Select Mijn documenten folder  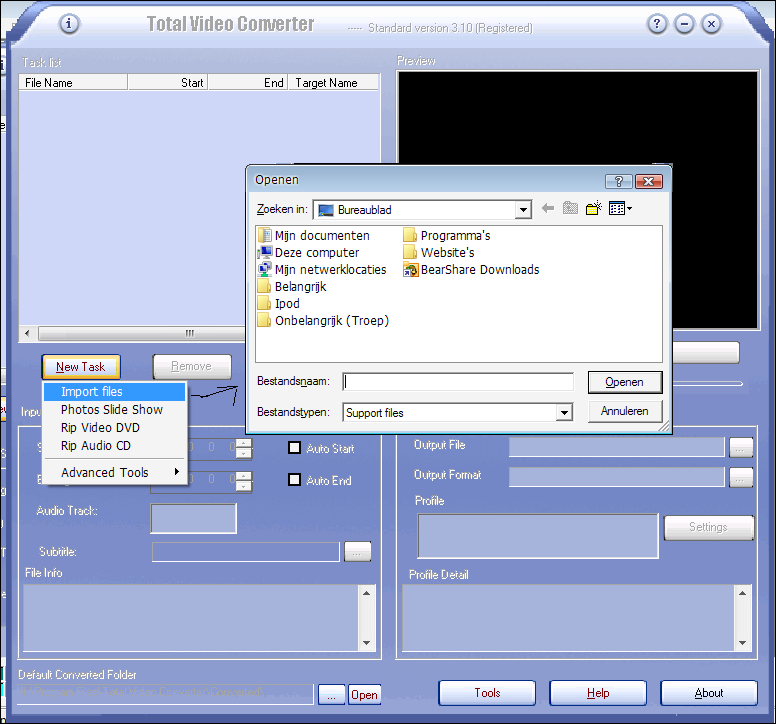[x=314, y=236]
